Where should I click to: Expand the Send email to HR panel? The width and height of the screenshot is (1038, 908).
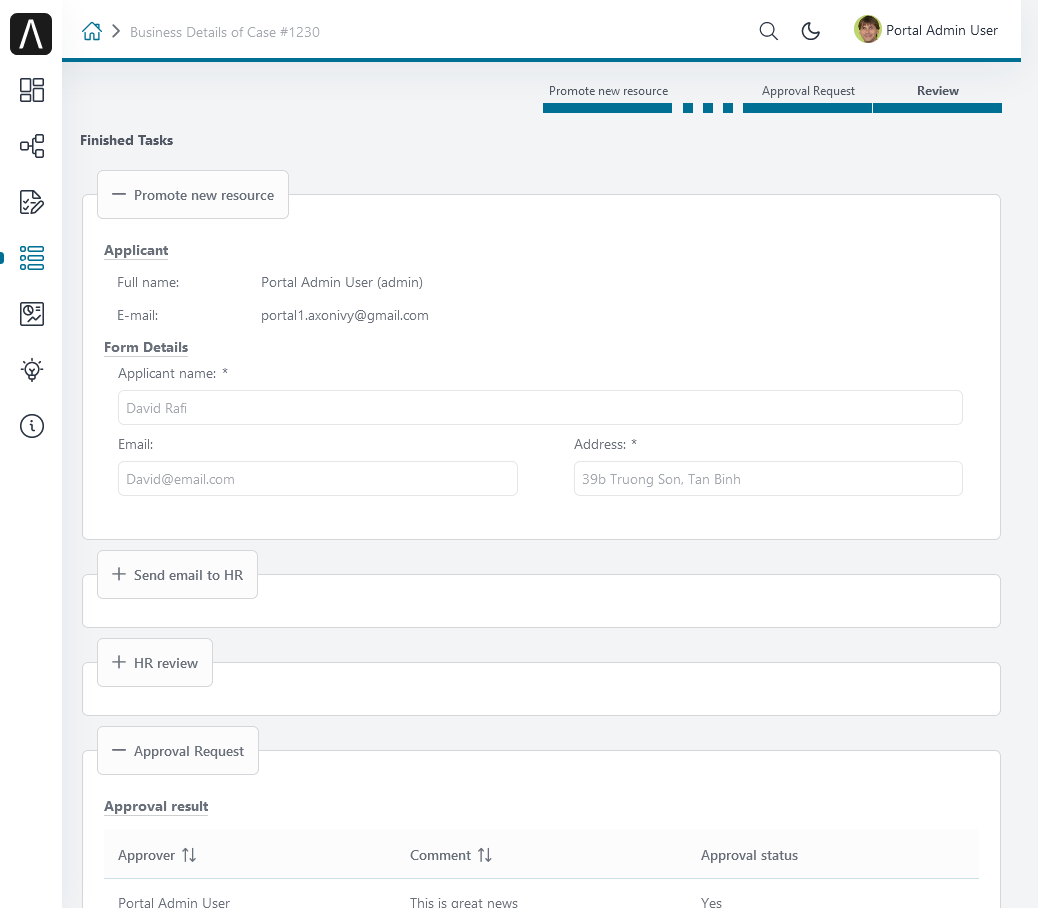[177, 574]
